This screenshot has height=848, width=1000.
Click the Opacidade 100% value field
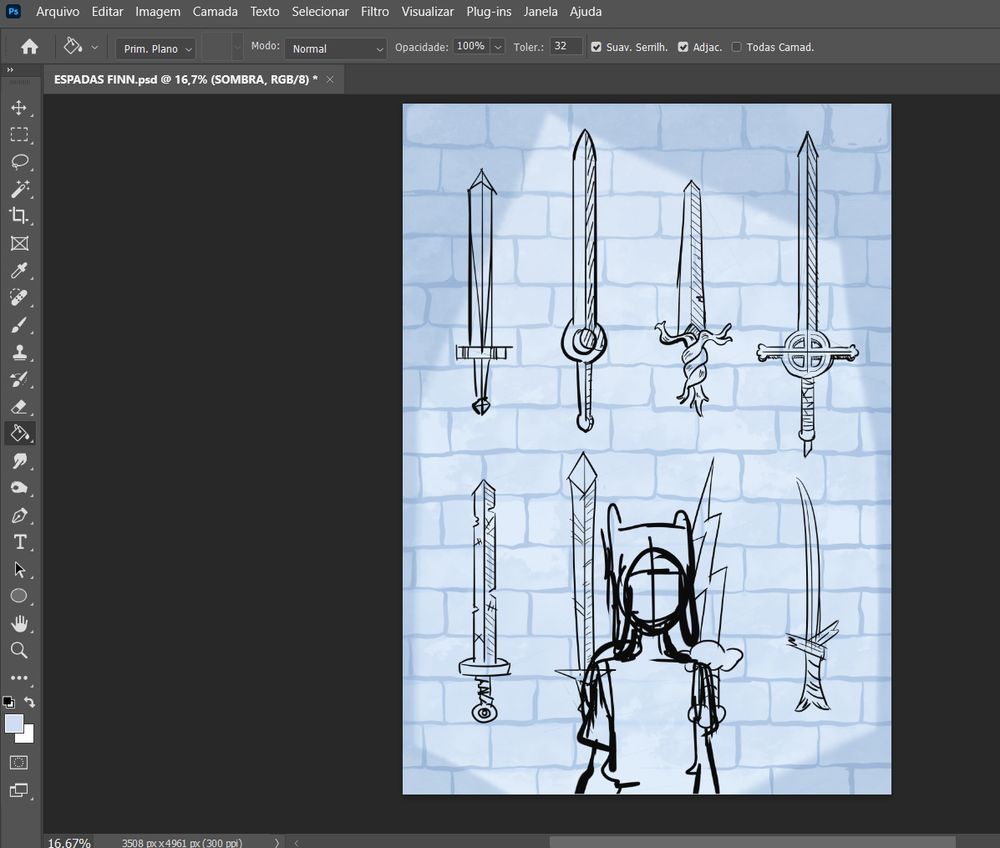click(x=471, y=46)
